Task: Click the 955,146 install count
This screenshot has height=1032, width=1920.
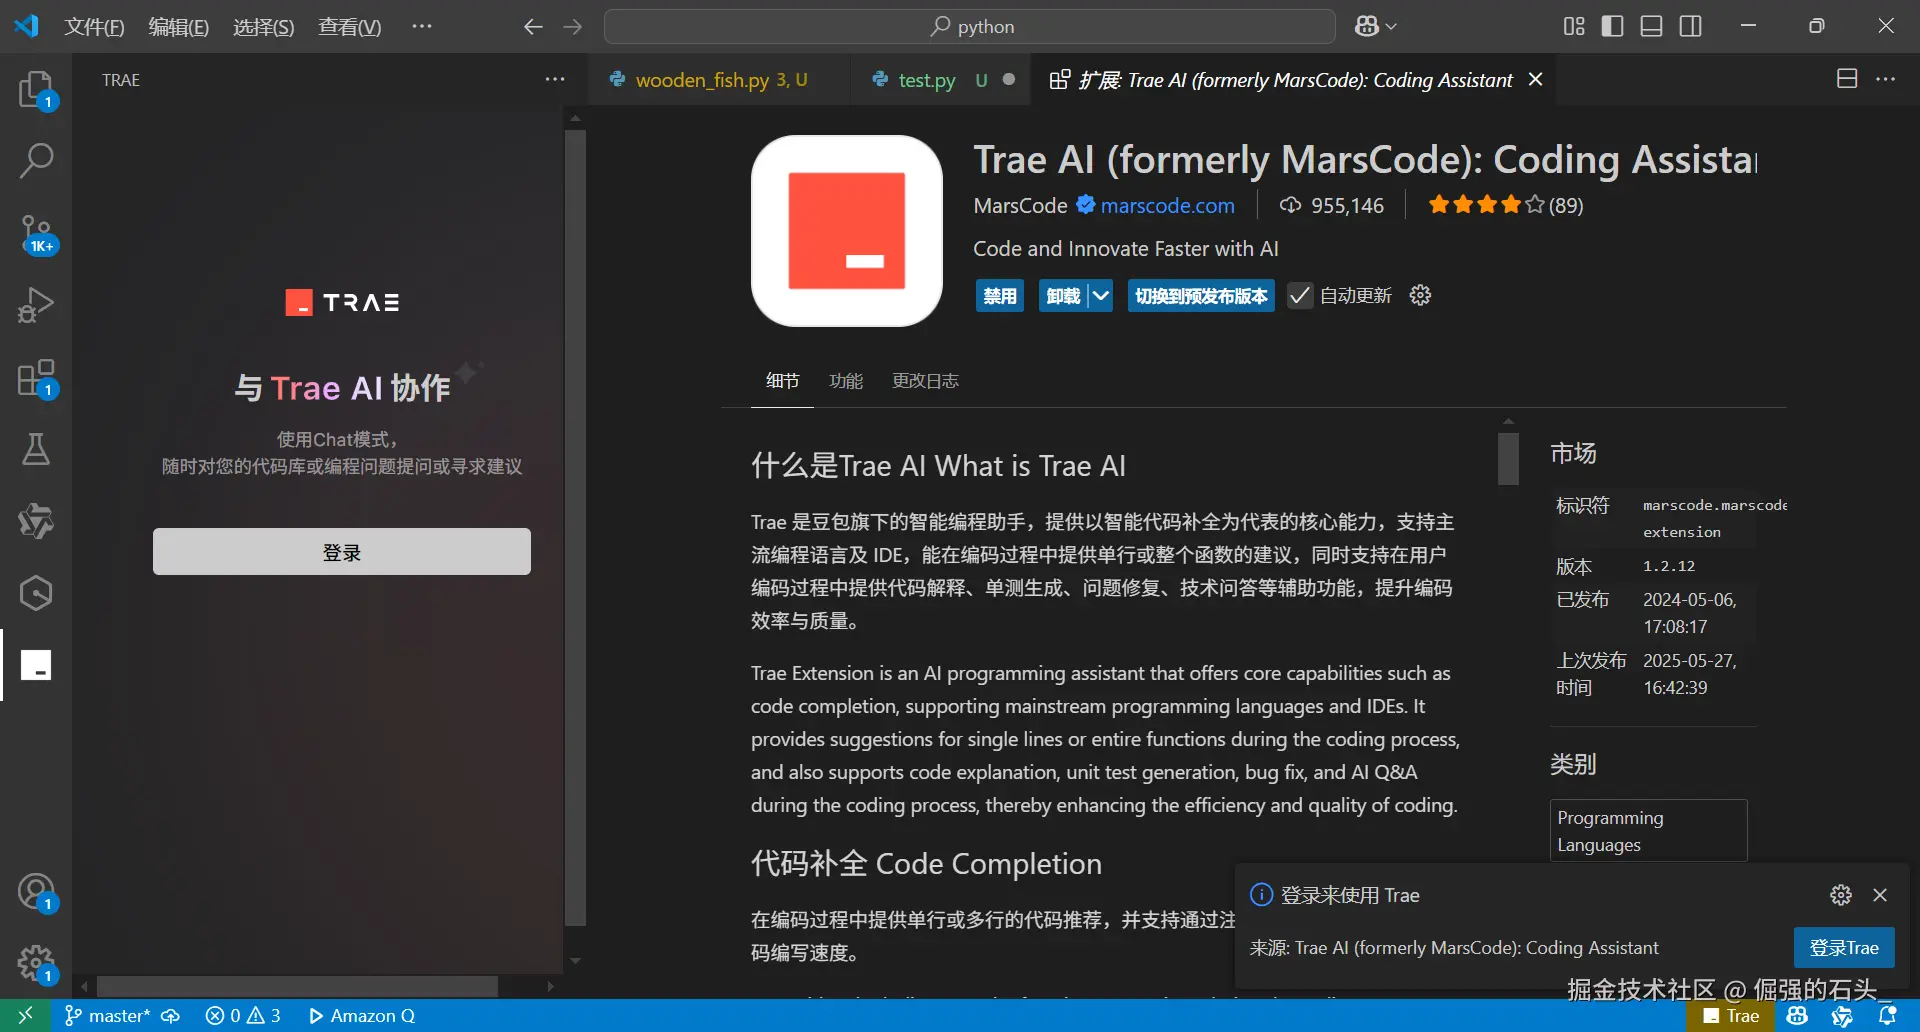Action: (x=1332, y=206)
